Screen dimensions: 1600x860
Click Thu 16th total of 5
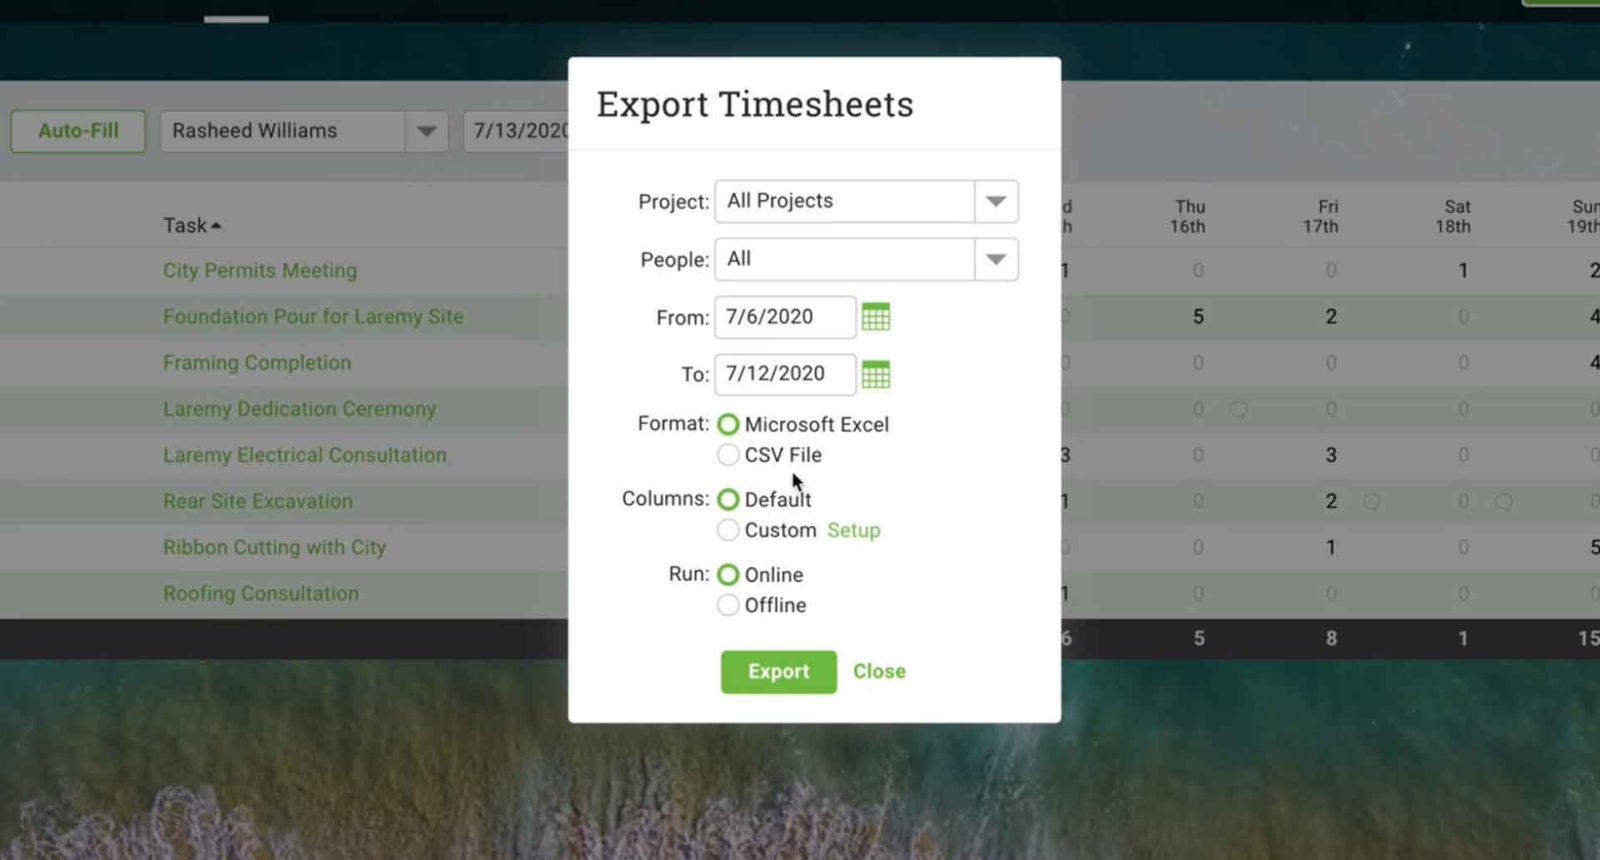1199,638
